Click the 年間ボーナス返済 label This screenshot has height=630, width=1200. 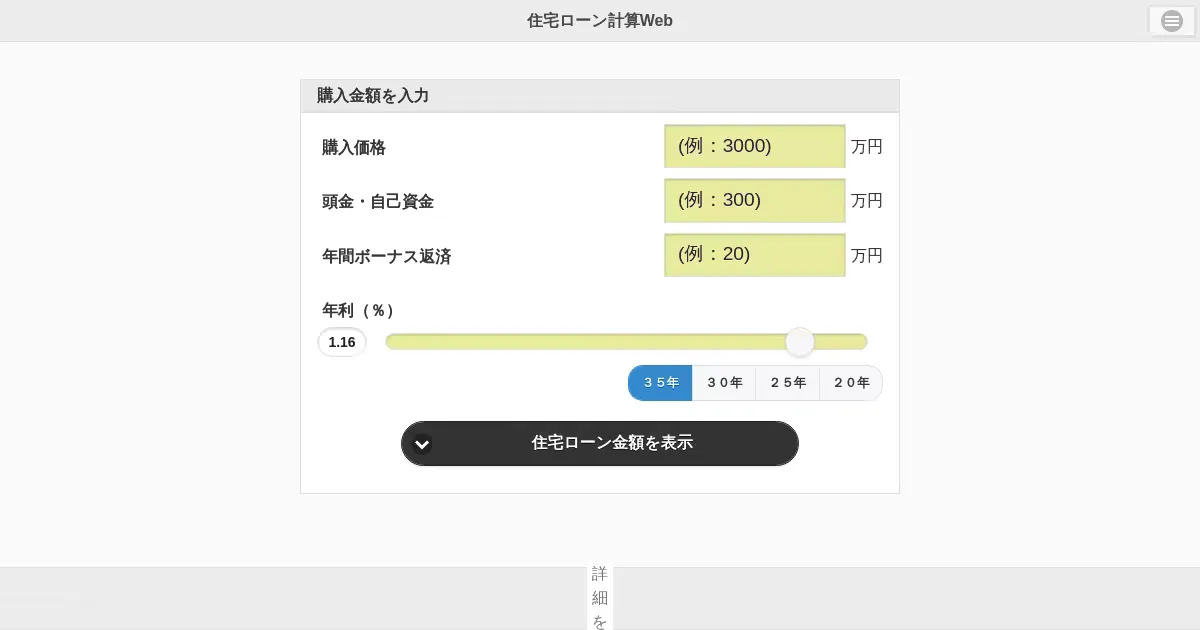click(x=386, y=257)
